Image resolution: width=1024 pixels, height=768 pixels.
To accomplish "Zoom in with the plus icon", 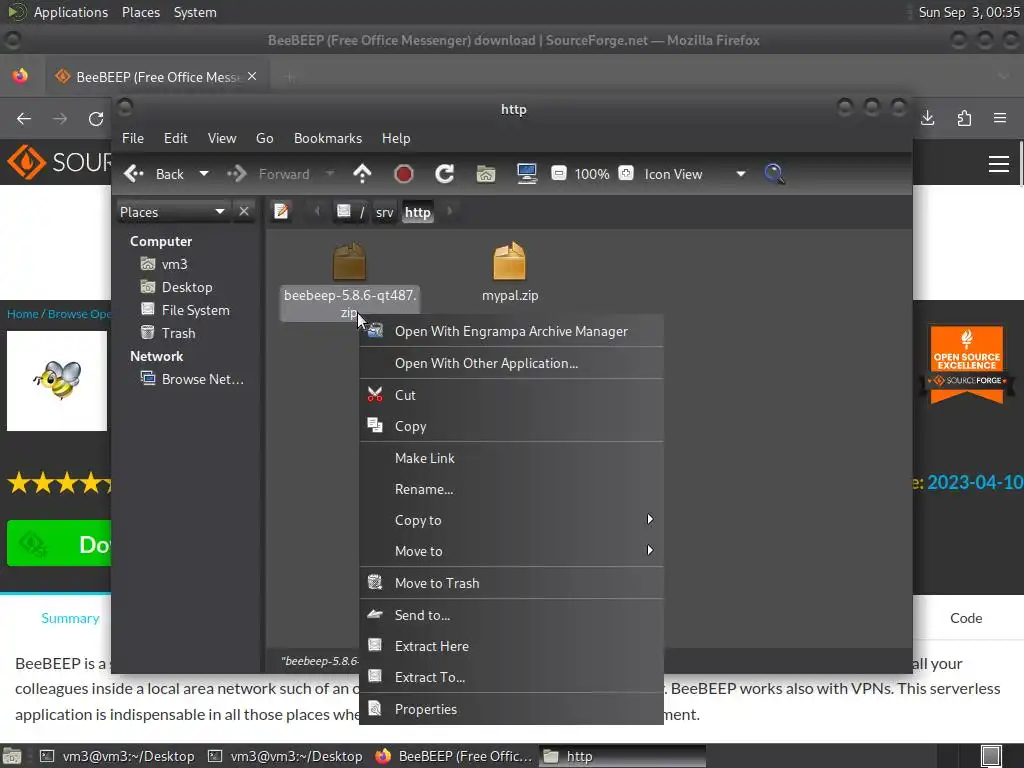I will point(626,174).
